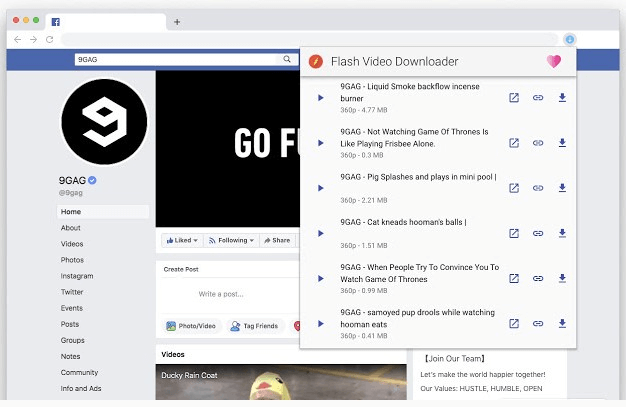Open samoyed pup video in new tab
Image resolution: width=626 pixels, height=407 pixels.
pos(514,323)
